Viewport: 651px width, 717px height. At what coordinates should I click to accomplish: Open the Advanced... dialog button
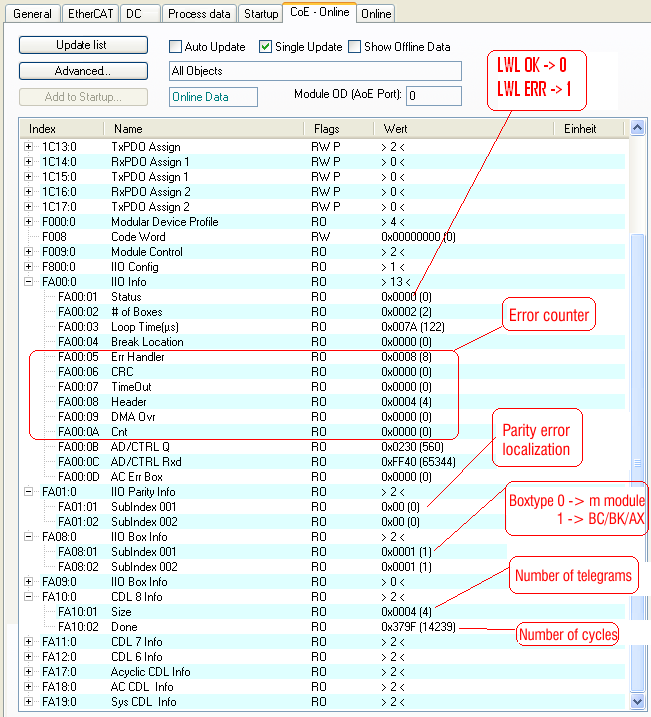click(83, 71)
